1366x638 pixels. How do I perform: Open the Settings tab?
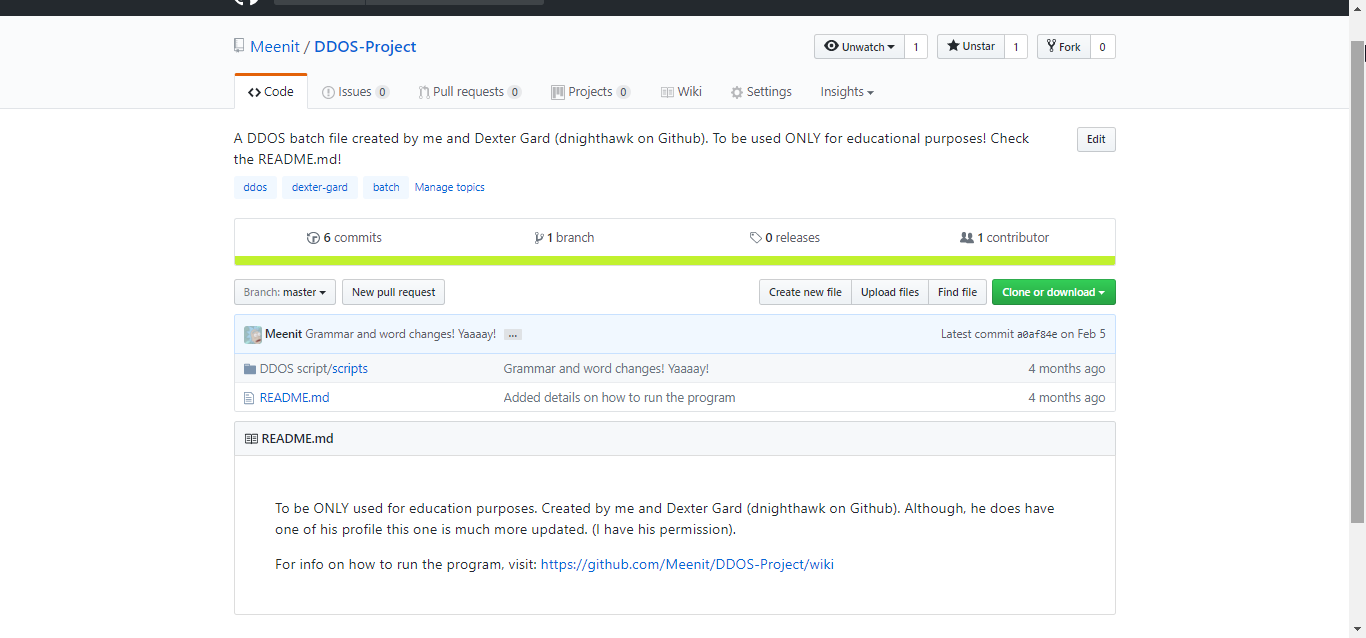(x=761, y=91)
